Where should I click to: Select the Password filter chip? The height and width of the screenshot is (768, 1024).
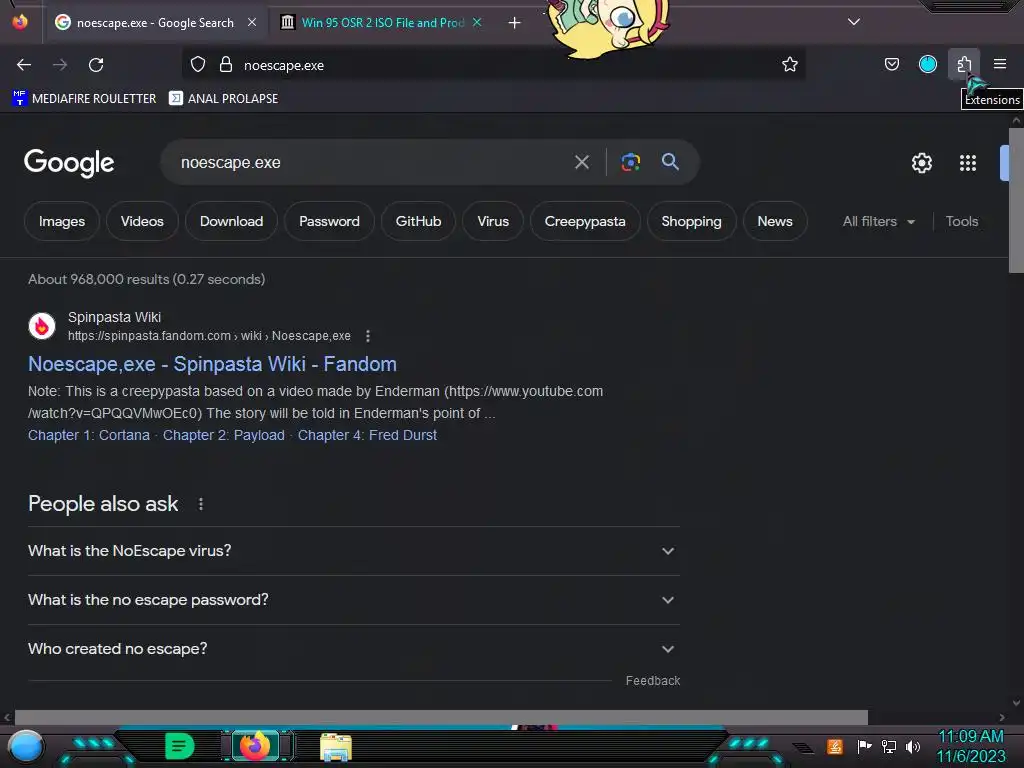tap(329, 221)
